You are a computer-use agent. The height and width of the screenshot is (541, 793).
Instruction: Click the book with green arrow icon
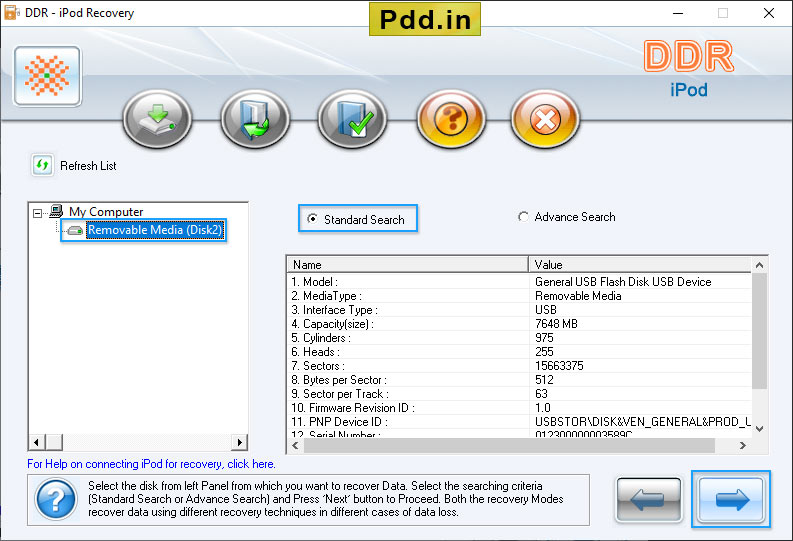[255, 119]
